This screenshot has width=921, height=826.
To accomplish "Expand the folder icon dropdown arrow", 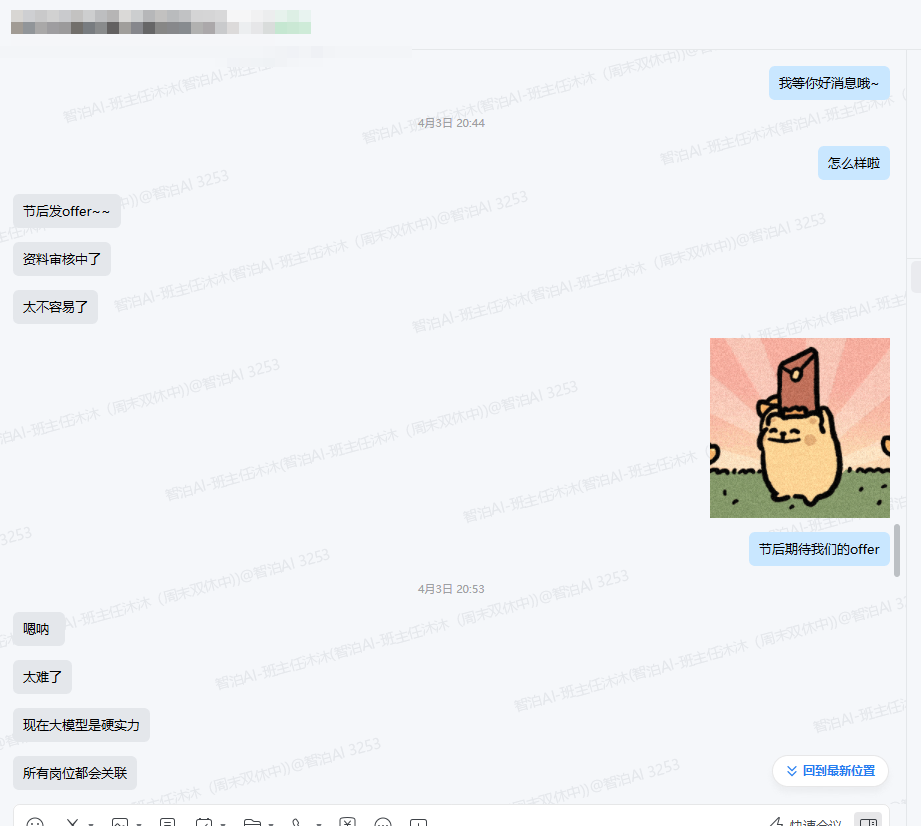I will point(271,824).
